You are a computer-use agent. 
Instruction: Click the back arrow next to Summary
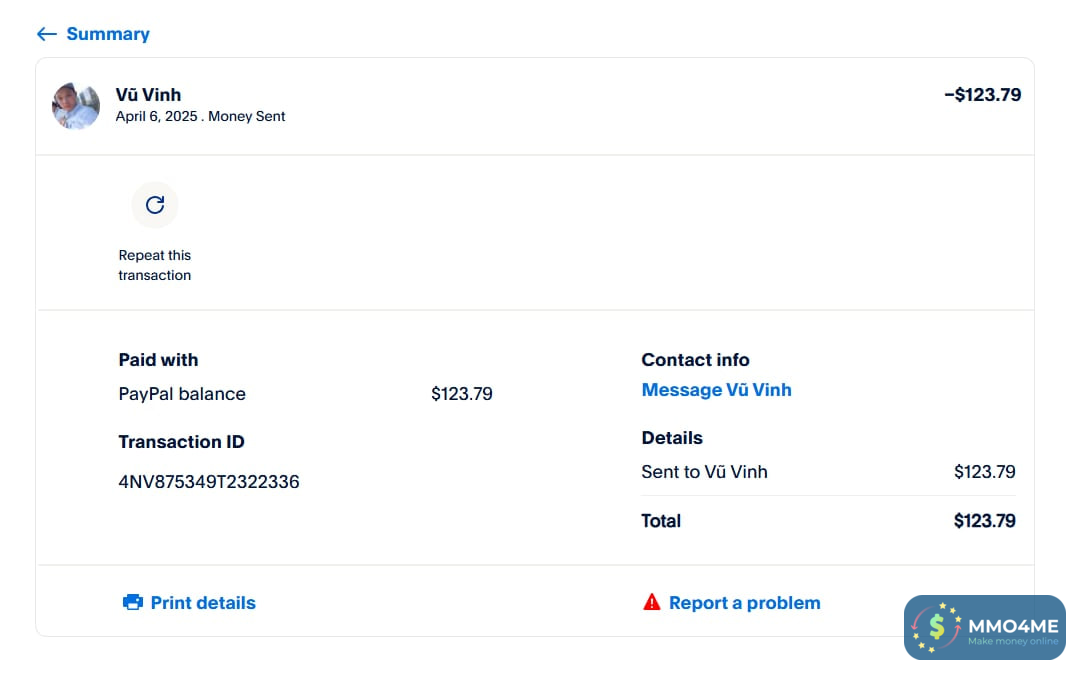tap(46, 34)
